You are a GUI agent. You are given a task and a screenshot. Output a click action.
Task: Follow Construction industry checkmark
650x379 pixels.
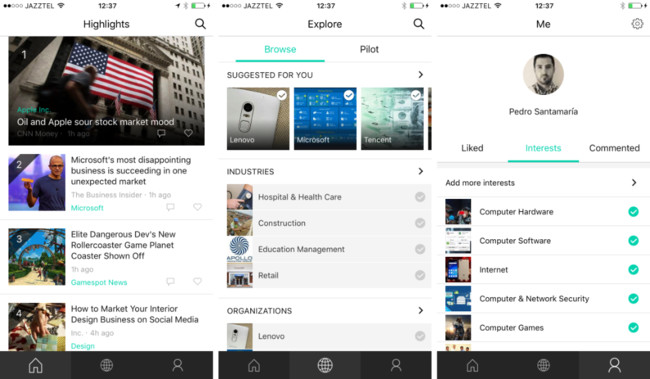(x=420, y=223)
